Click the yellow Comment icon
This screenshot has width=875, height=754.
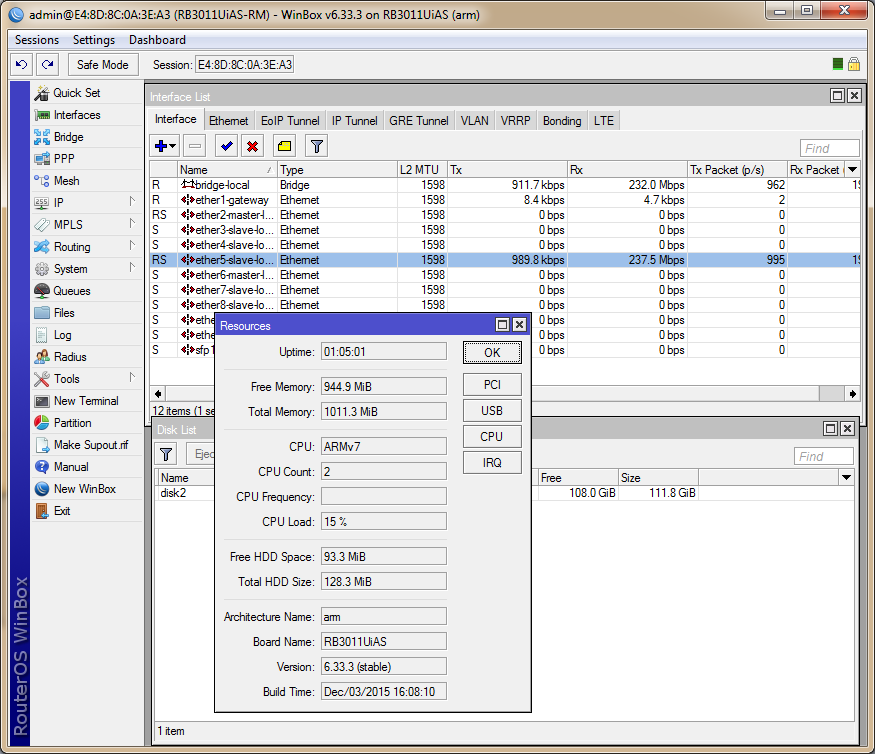coord(284,146)
